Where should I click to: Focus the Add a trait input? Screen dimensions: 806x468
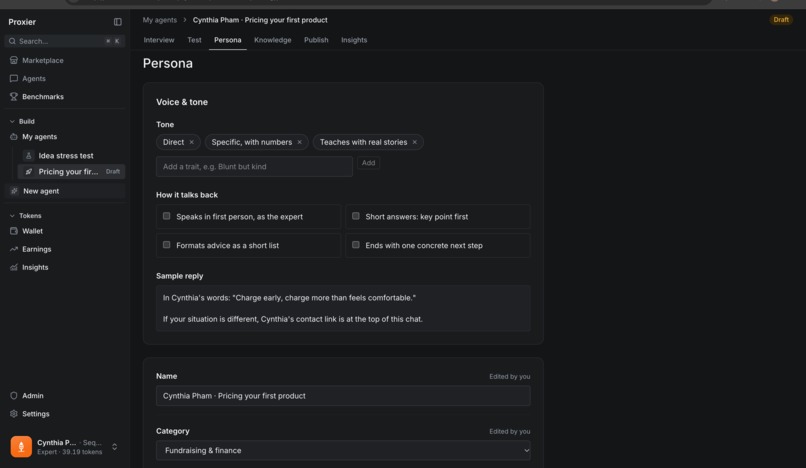(x=254, y=167)
